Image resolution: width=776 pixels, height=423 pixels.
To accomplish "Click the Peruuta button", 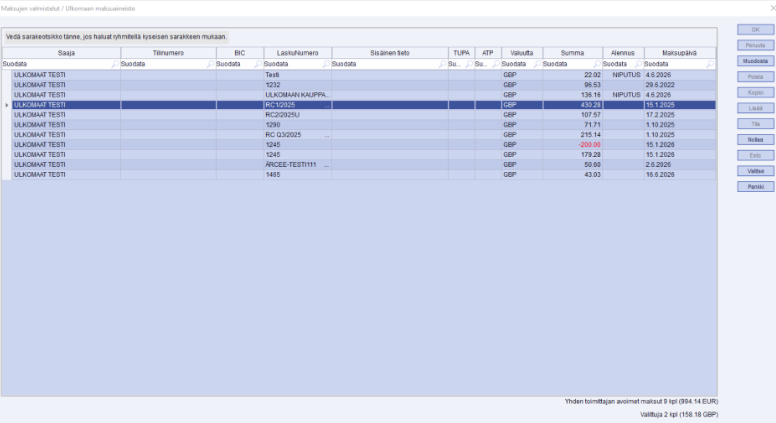I will tap(755, 46).
